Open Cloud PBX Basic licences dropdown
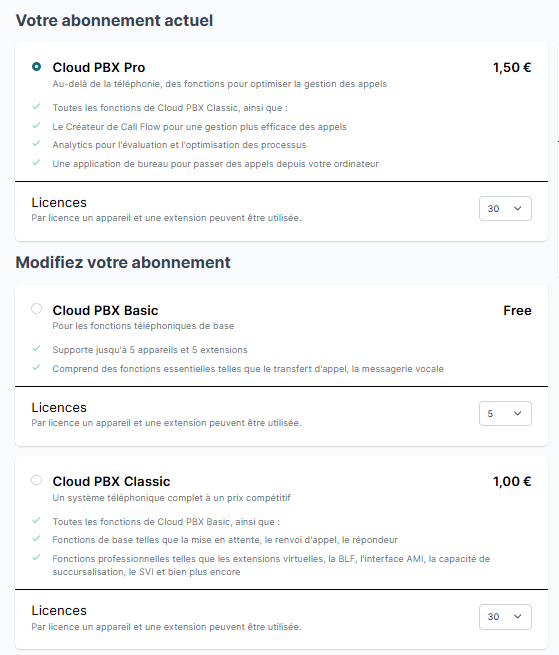 tap(505, 414)
